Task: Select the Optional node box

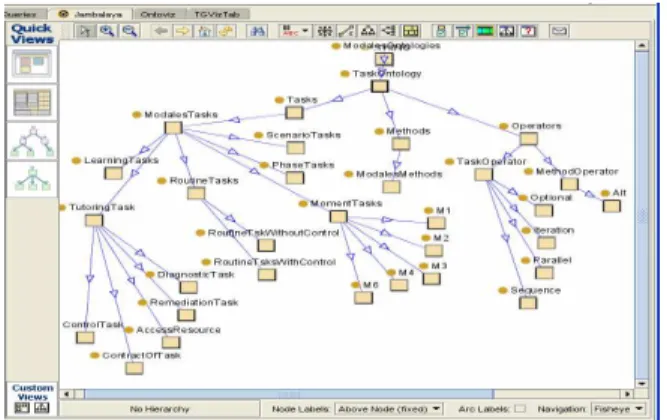Action: click(544, 210)
